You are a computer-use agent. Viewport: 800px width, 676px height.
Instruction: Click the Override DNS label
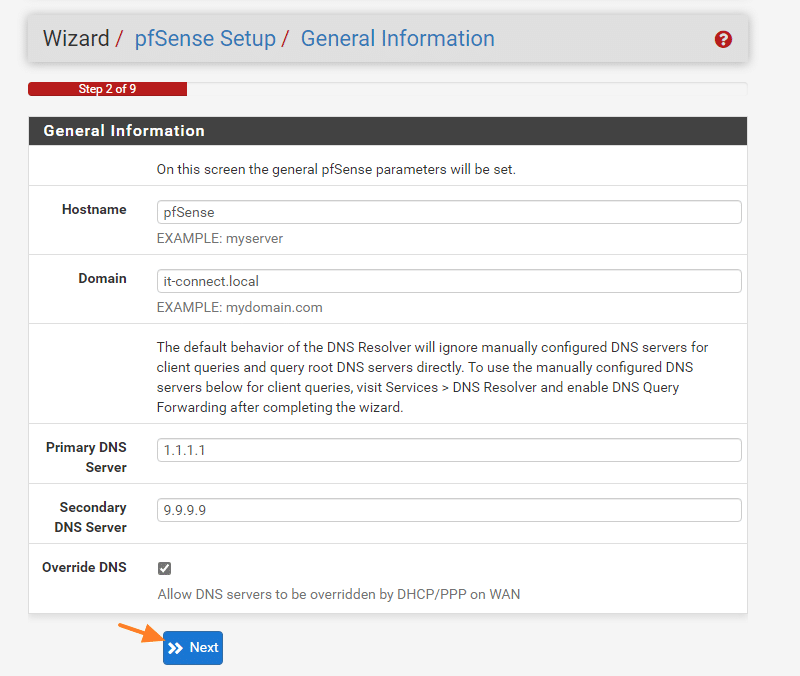[84, 567]
